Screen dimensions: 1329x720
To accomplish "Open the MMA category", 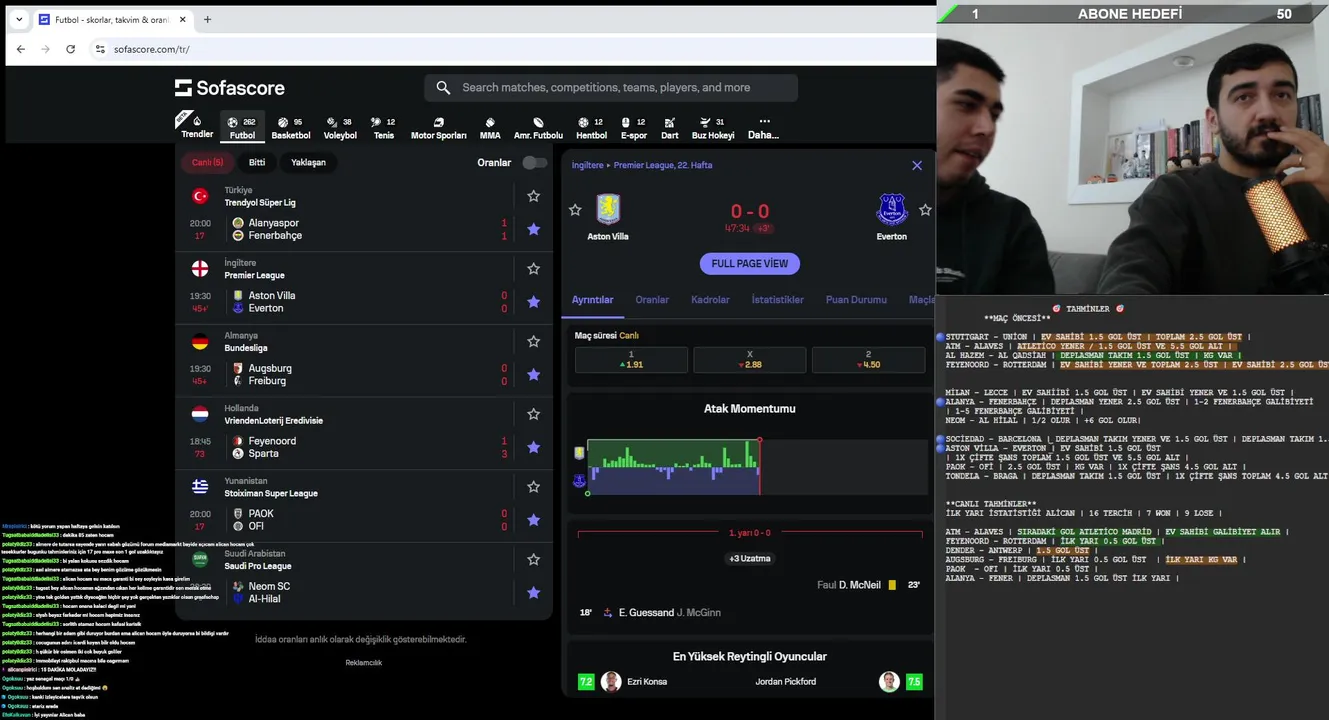I will point(490,127).
